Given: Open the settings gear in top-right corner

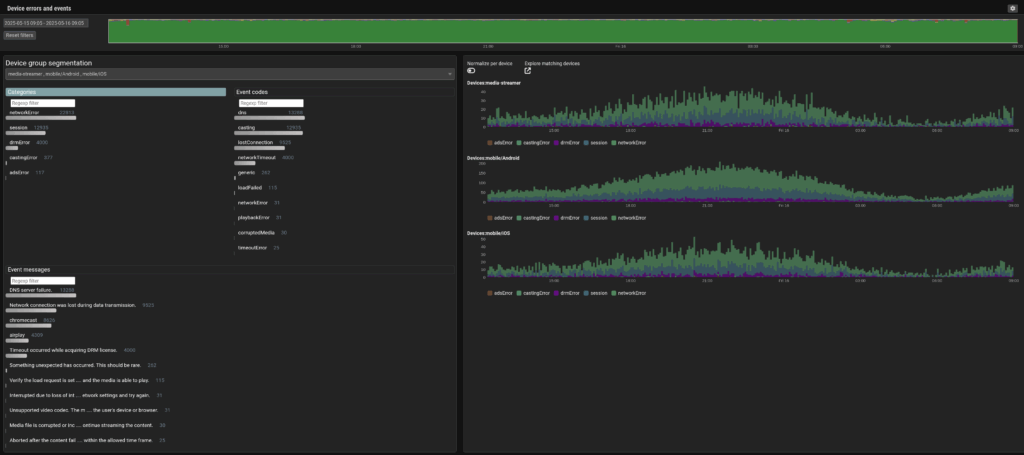Looking at the screenshot, I should [1013, 8].
